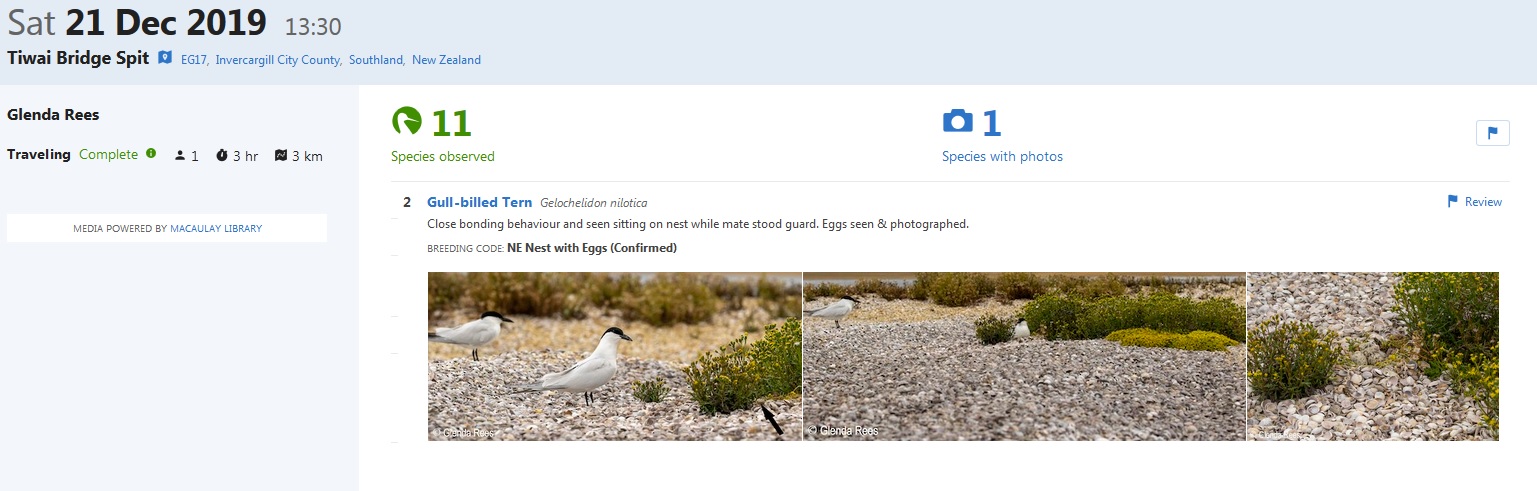The height and width of the screenshot is (491, 1537).
Task: Click the Species with photos label
Action: pyautogui.click(x=1002, y=157)
